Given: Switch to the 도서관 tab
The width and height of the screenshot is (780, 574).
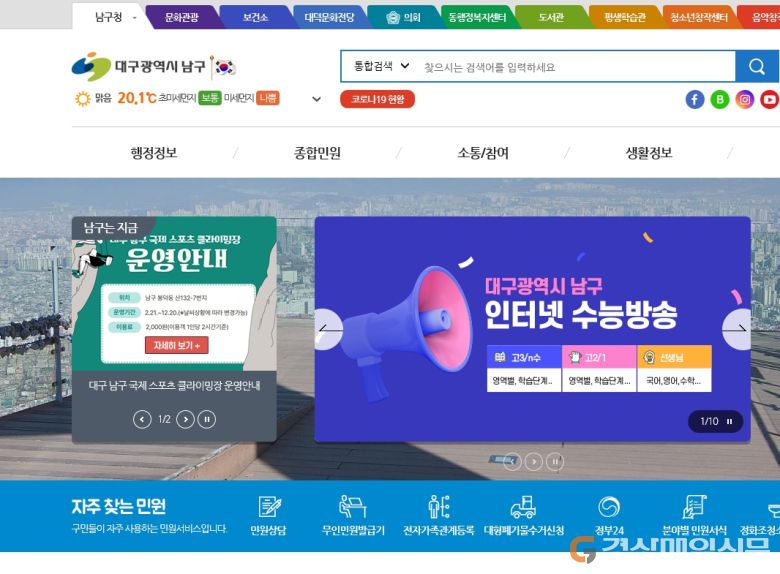Looking at the screenshot, I should click(551, 17).
